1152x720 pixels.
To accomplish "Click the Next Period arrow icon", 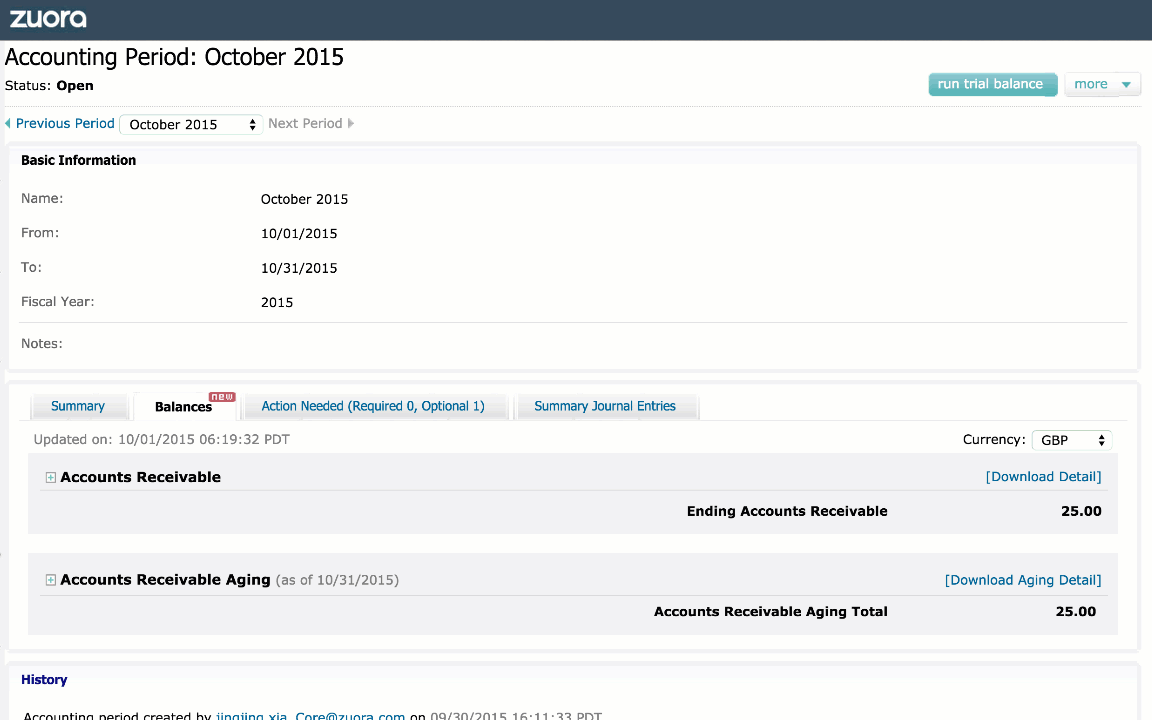I will click(x=349, y=123).
